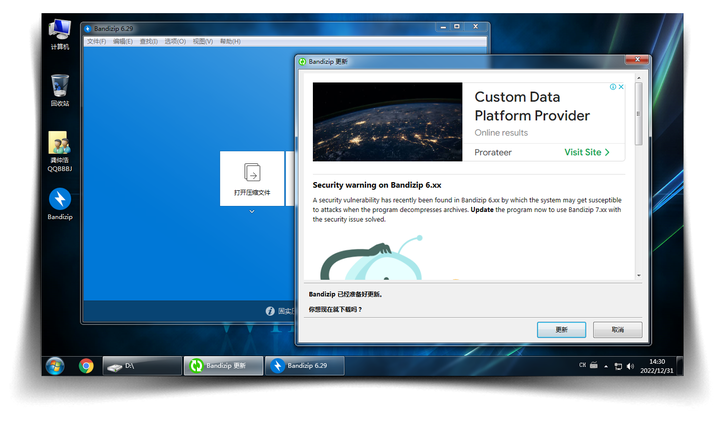This screenshot has height=427, width=720.
Task: Click the Bandizip 6.29 title bar icon
Action: pyautogui.click(x=88, y=28)
